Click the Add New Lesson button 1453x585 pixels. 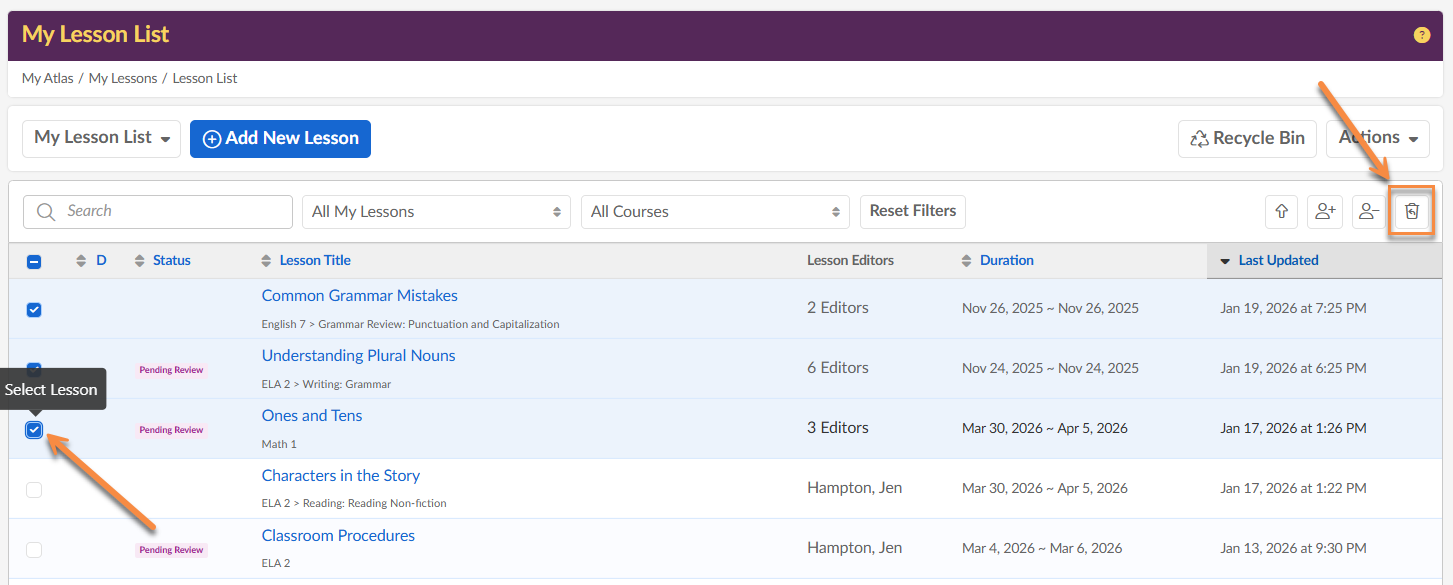tap(280, 139)
